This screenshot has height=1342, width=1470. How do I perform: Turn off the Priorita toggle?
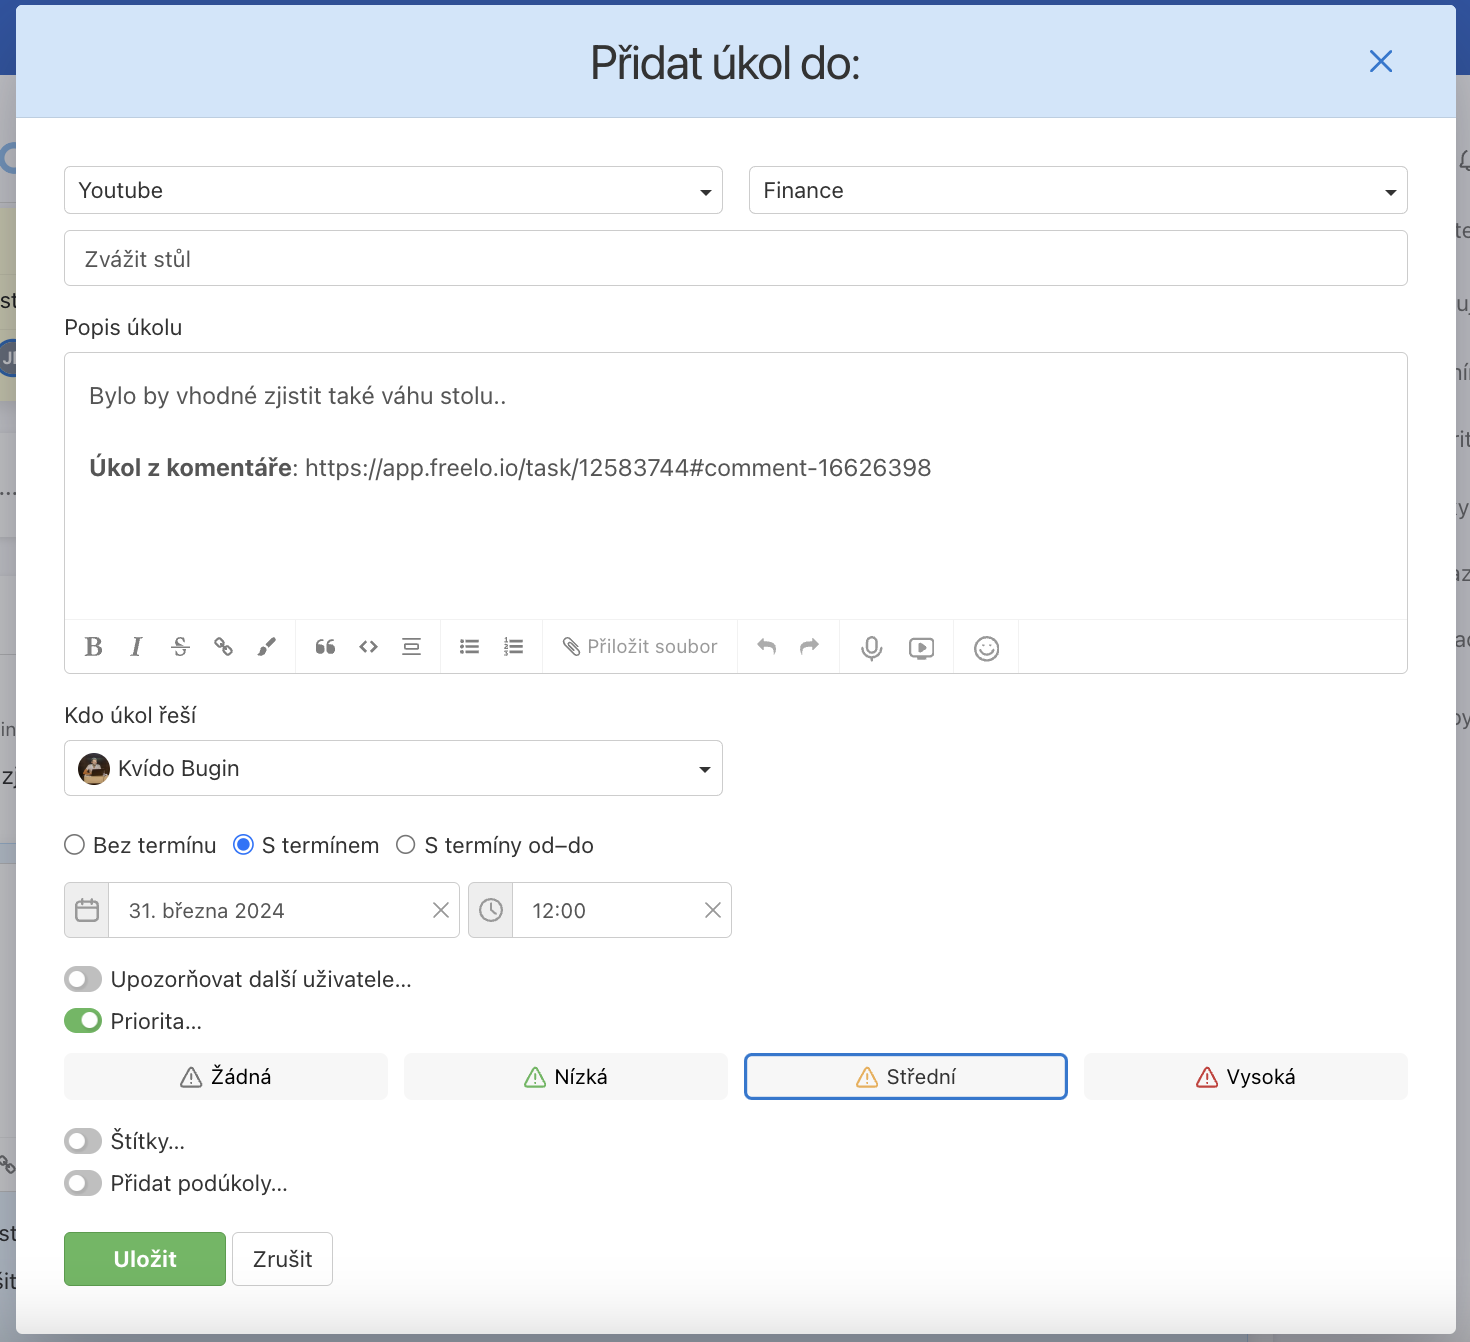point(83,1021)
